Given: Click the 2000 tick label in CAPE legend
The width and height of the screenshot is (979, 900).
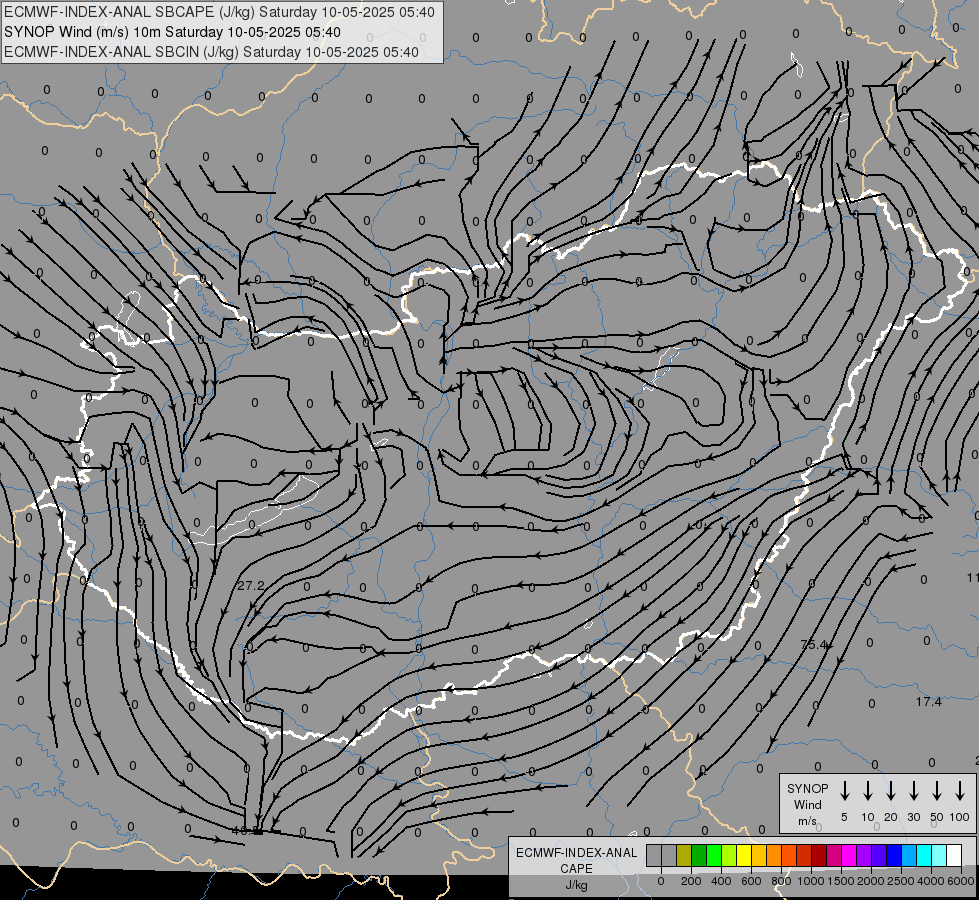Looking at the screenshot, I should click(x=871, y=881).
